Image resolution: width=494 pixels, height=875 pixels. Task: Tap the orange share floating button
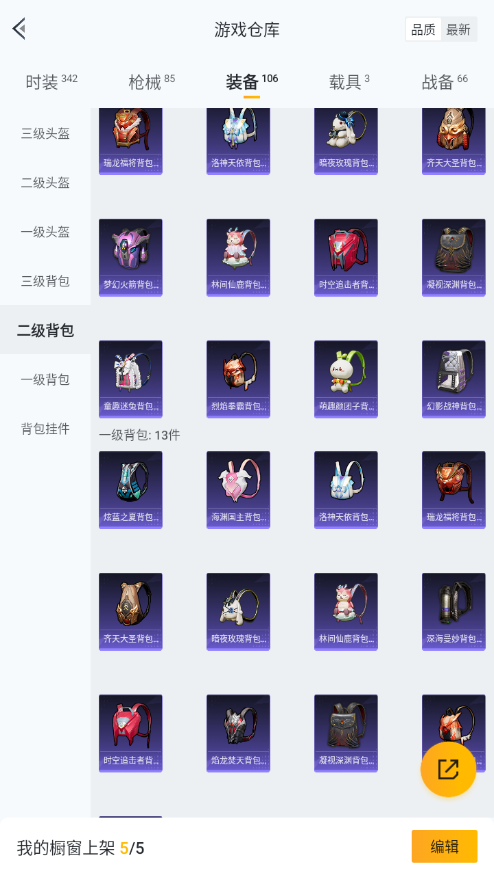[448, 769]
